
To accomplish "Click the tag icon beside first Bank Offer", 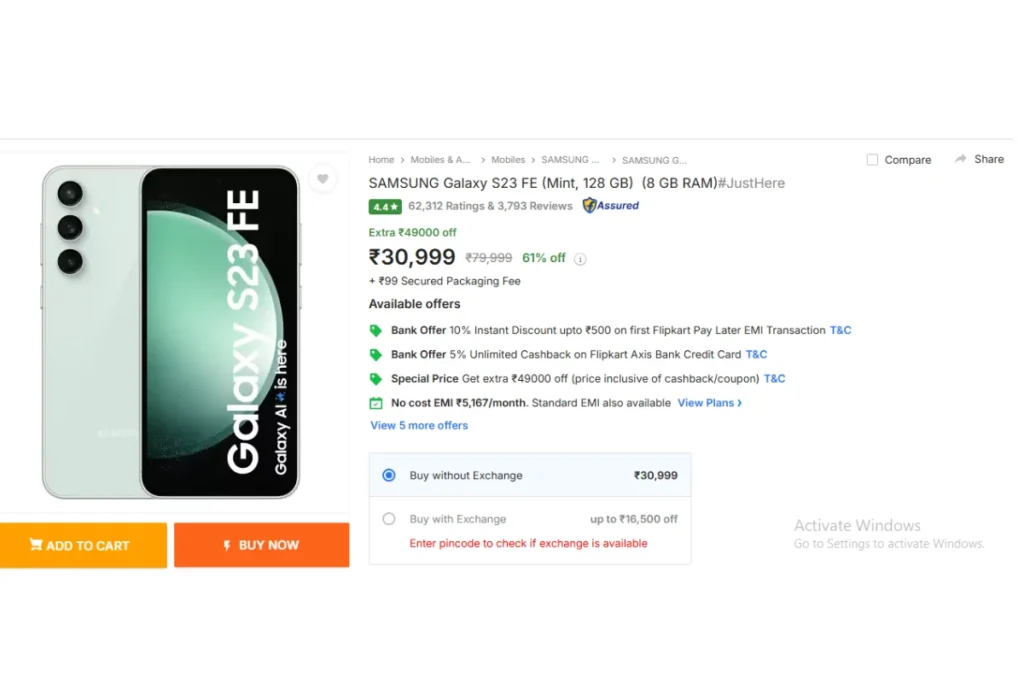I will point(376,330).
